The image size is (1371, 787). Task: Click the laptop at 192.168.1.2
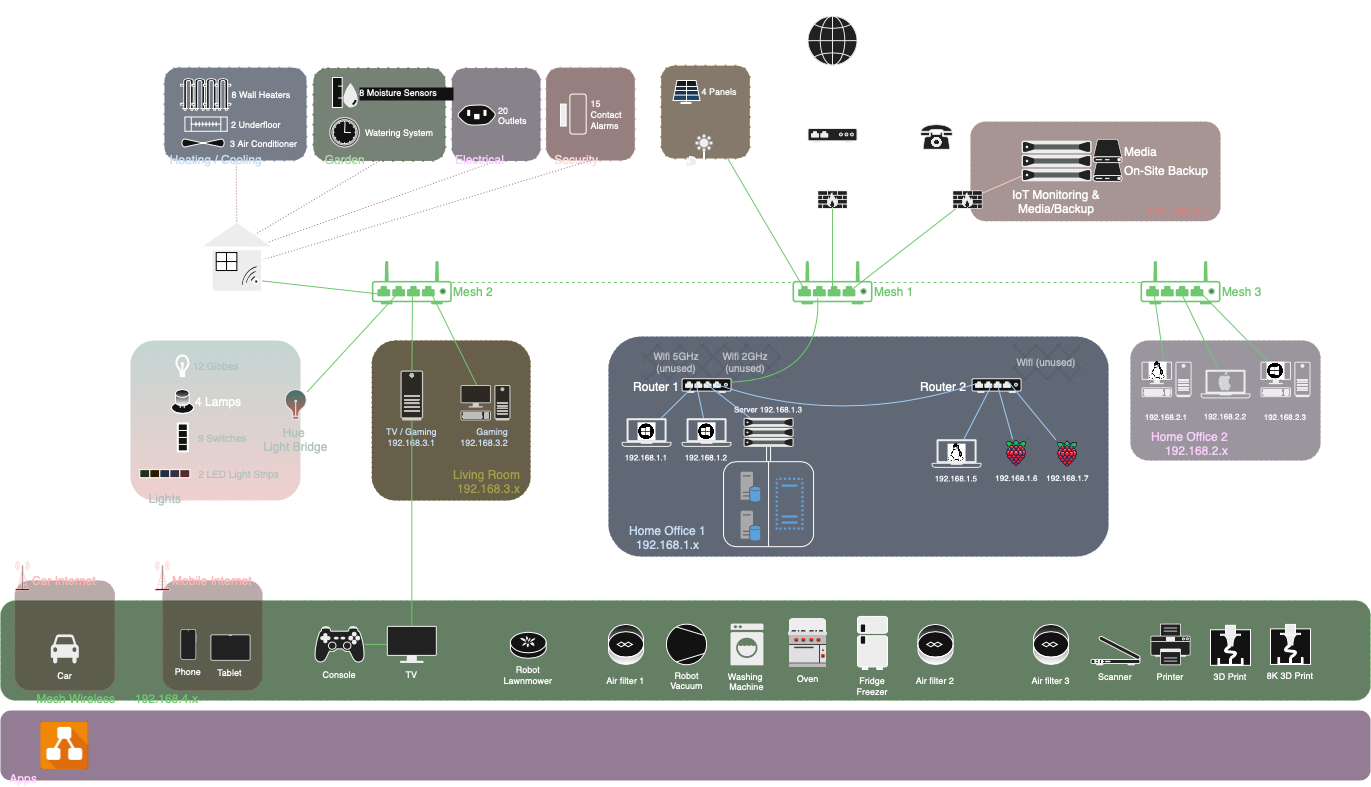705,432
